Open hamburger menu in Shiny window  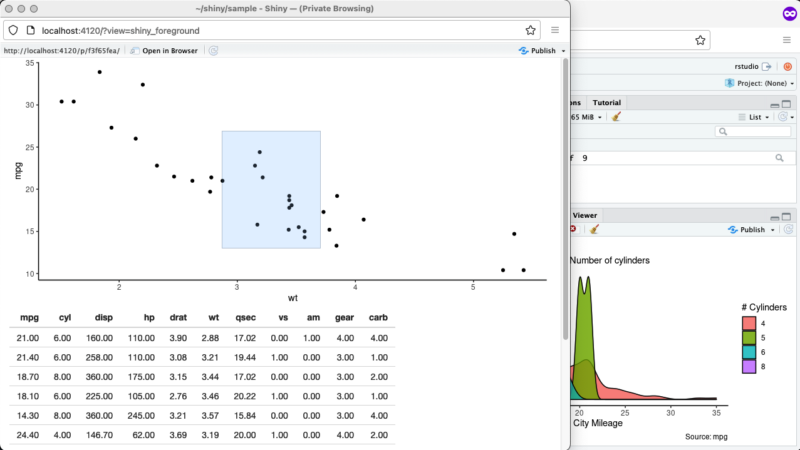tap(555, 30)
